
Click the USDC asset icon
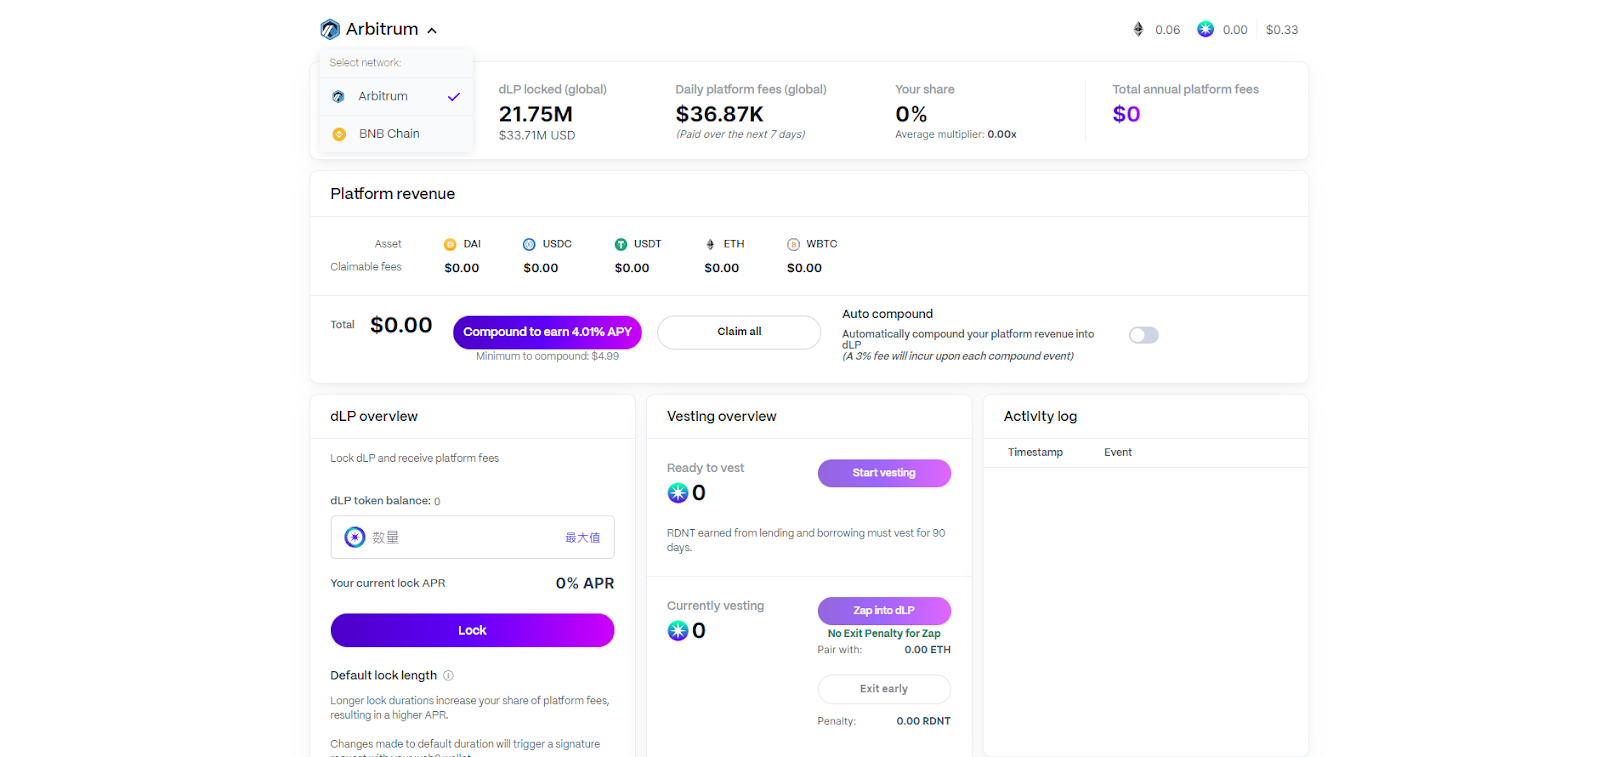coord(529,245)
